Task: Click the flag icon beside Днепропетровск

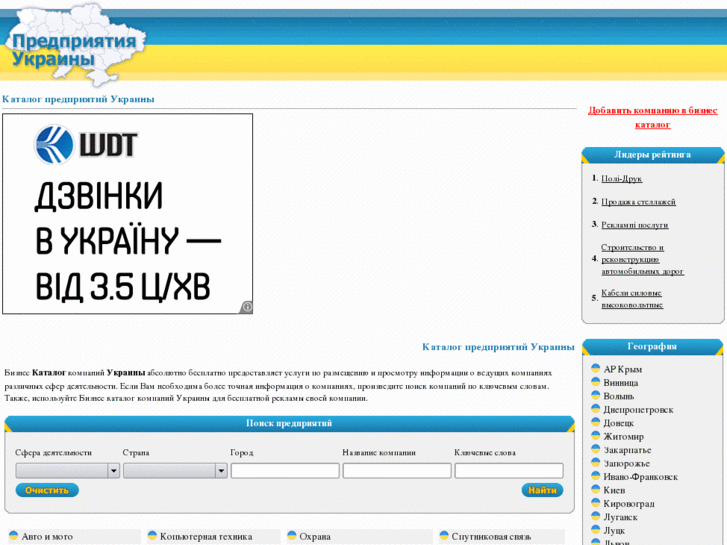Action: coord(596,409)
